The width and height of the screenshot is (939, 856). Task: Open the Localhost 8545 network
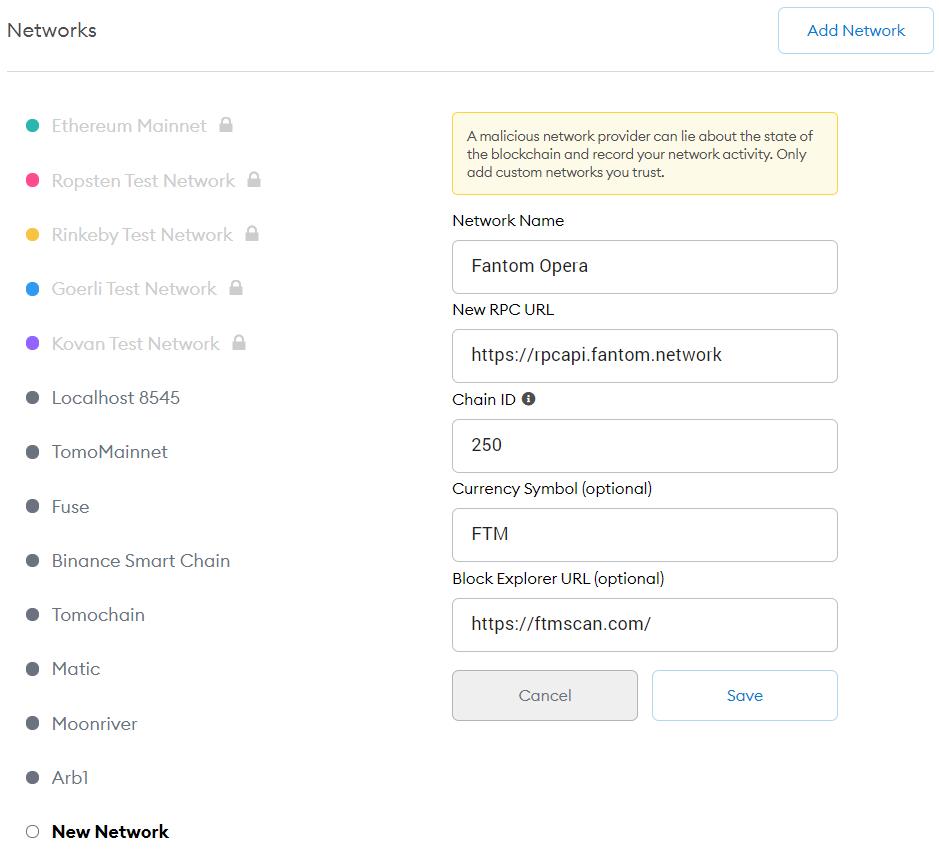click(x=116, y=398)
